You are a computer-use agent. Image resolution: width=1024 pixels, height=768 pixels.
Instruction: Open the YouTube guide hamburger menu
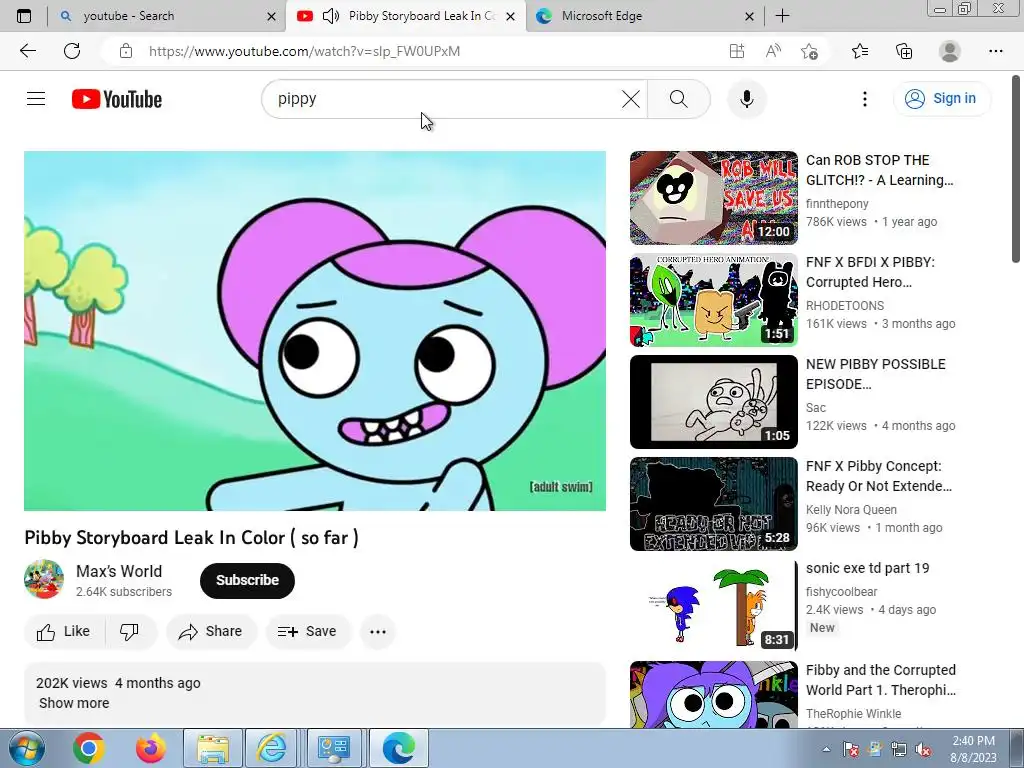[x=36, y=99]
